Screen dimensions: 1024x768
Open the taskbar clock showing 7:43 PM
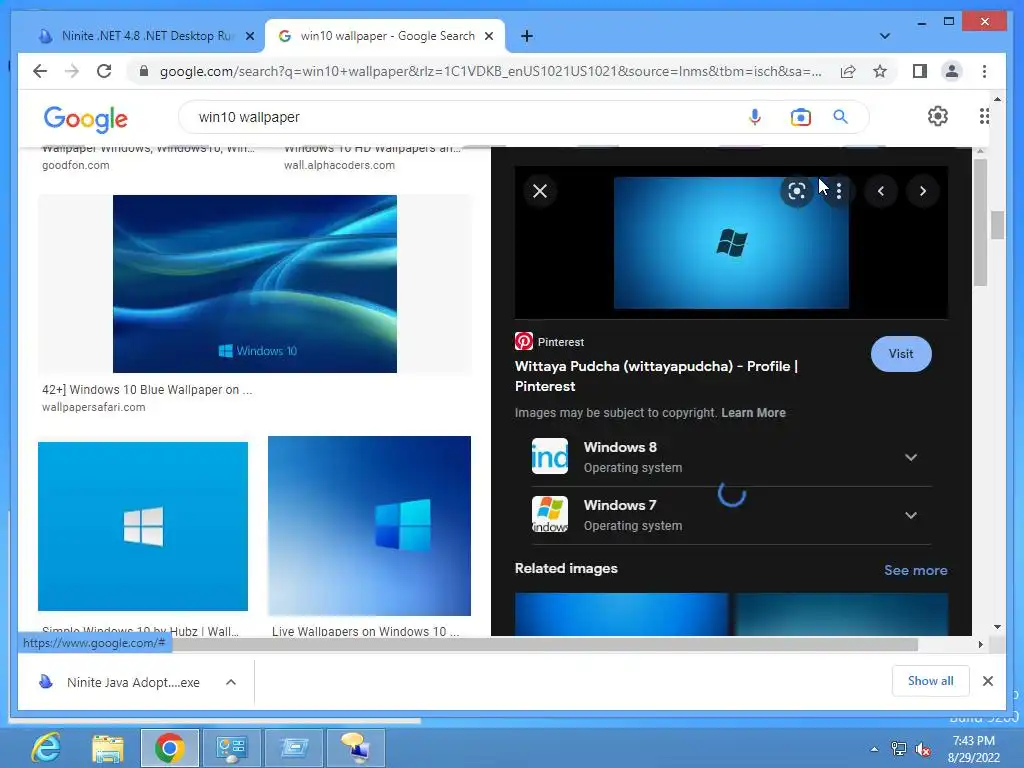click(x=974, y=749)
